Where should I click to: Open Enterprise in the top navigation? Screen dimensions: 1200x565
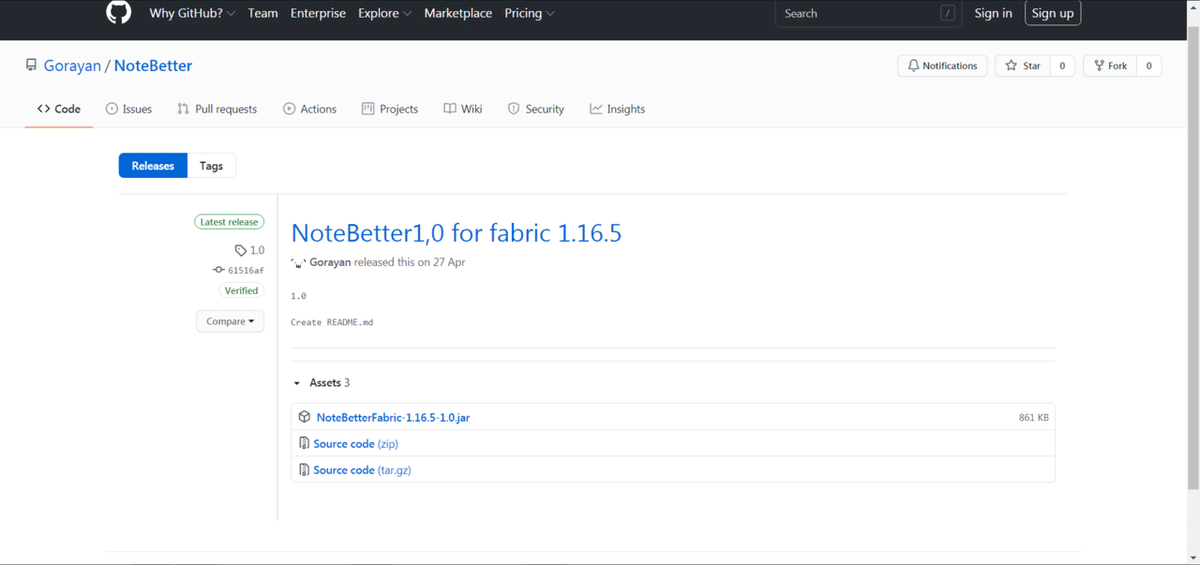tap(318, 13)
